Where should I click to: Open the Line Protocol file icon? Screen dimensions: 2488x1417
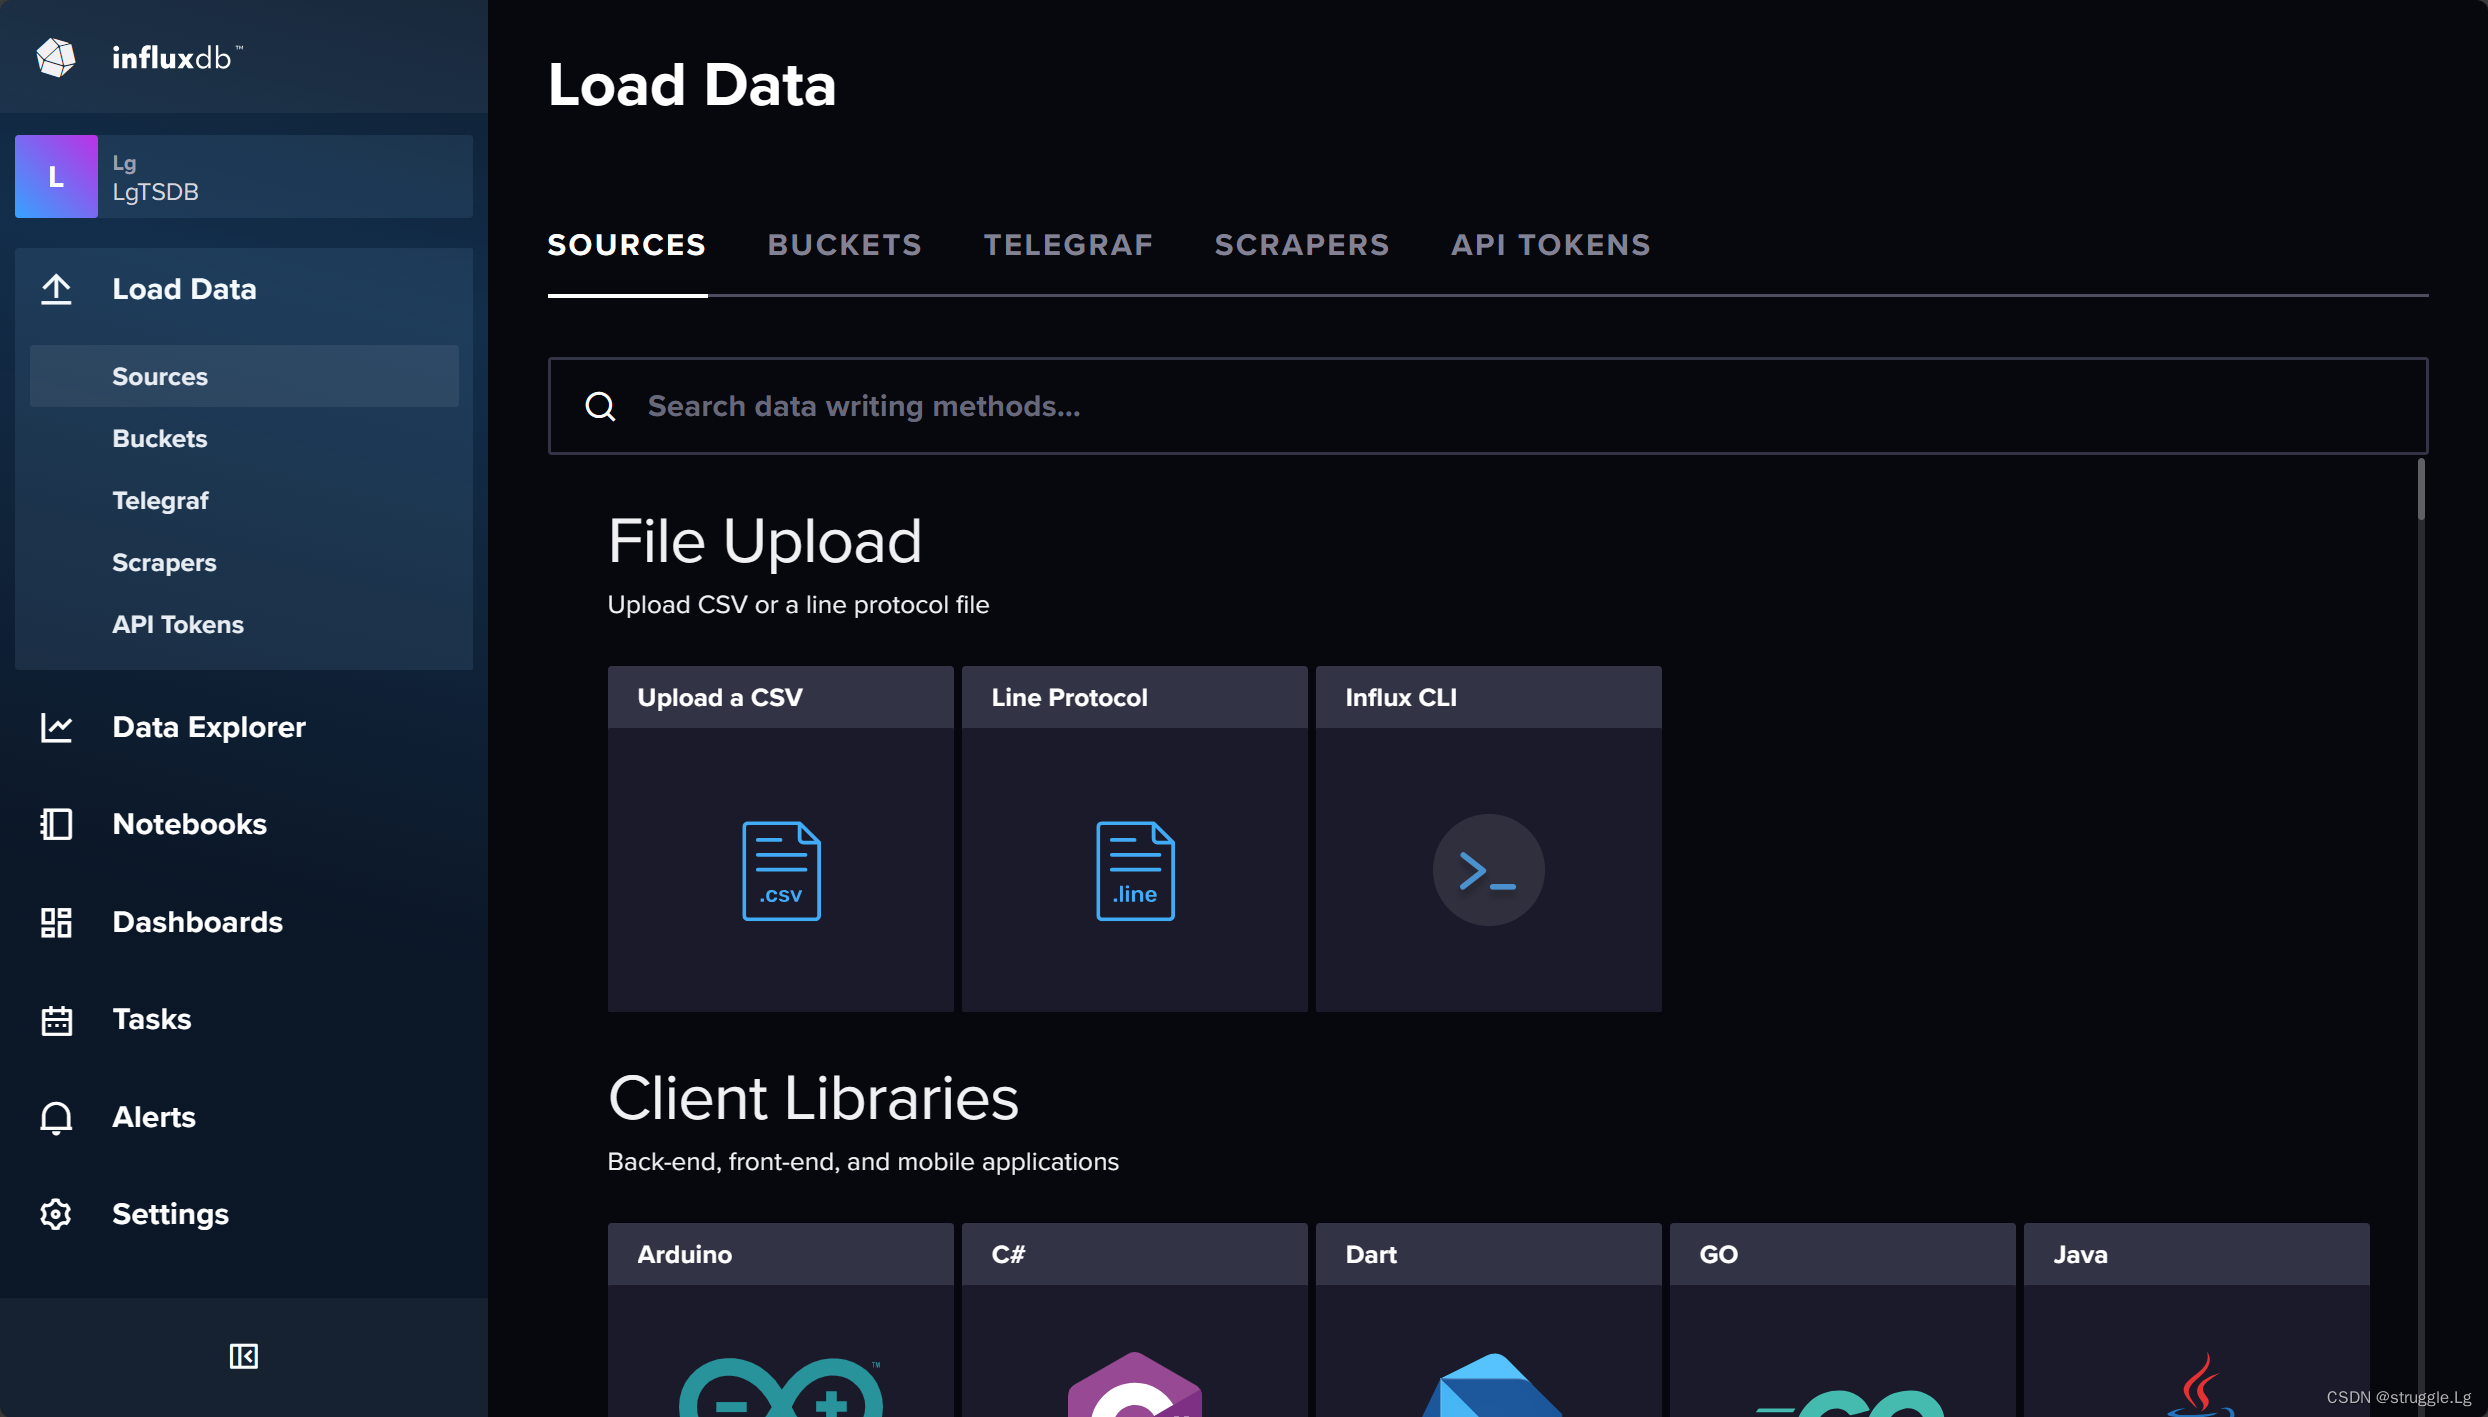[1135, 870]
